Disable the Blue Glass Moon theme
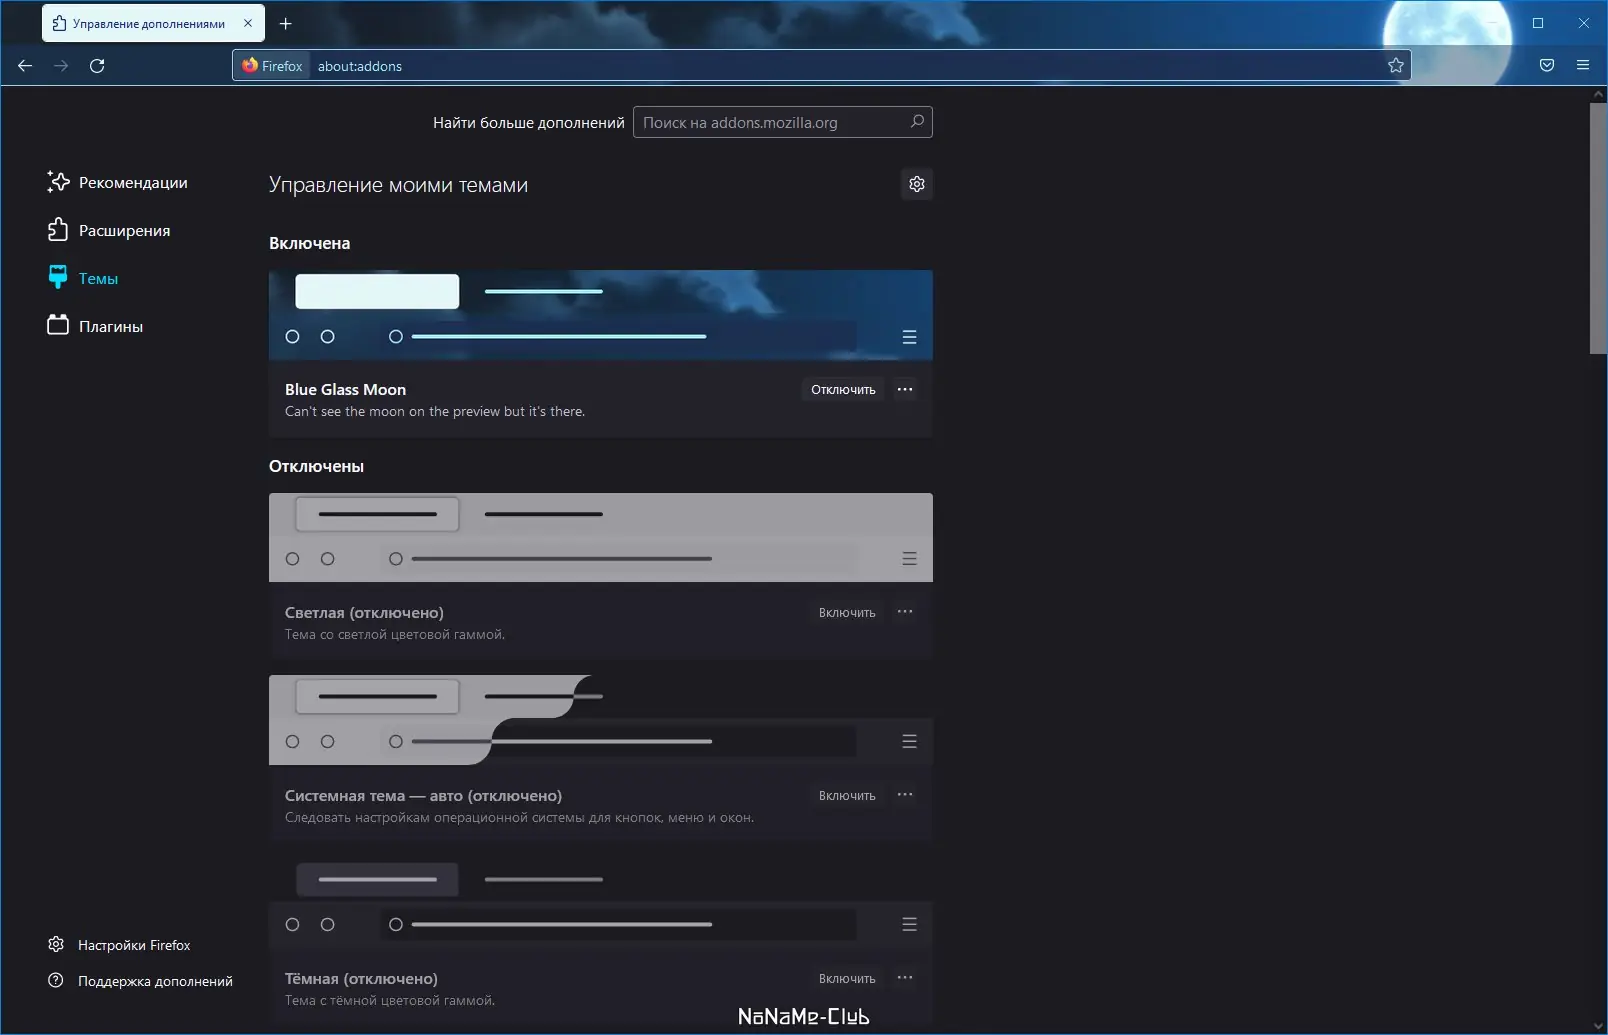The image size is (1608, 1035). 843,390
